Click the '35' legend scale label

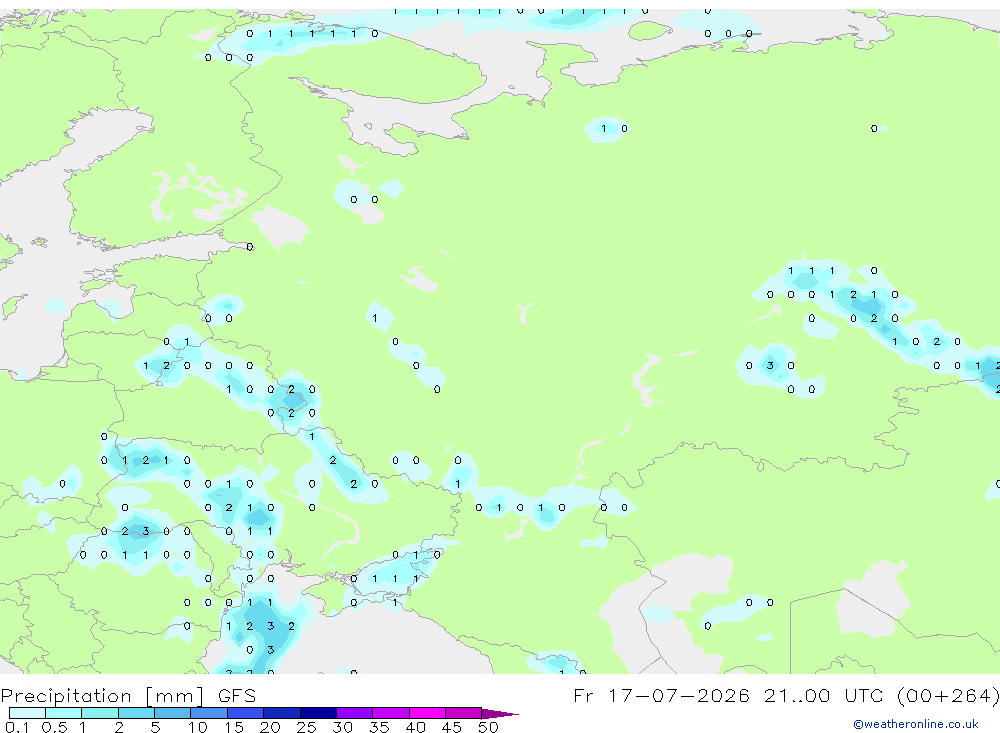(x=379, y=727)
